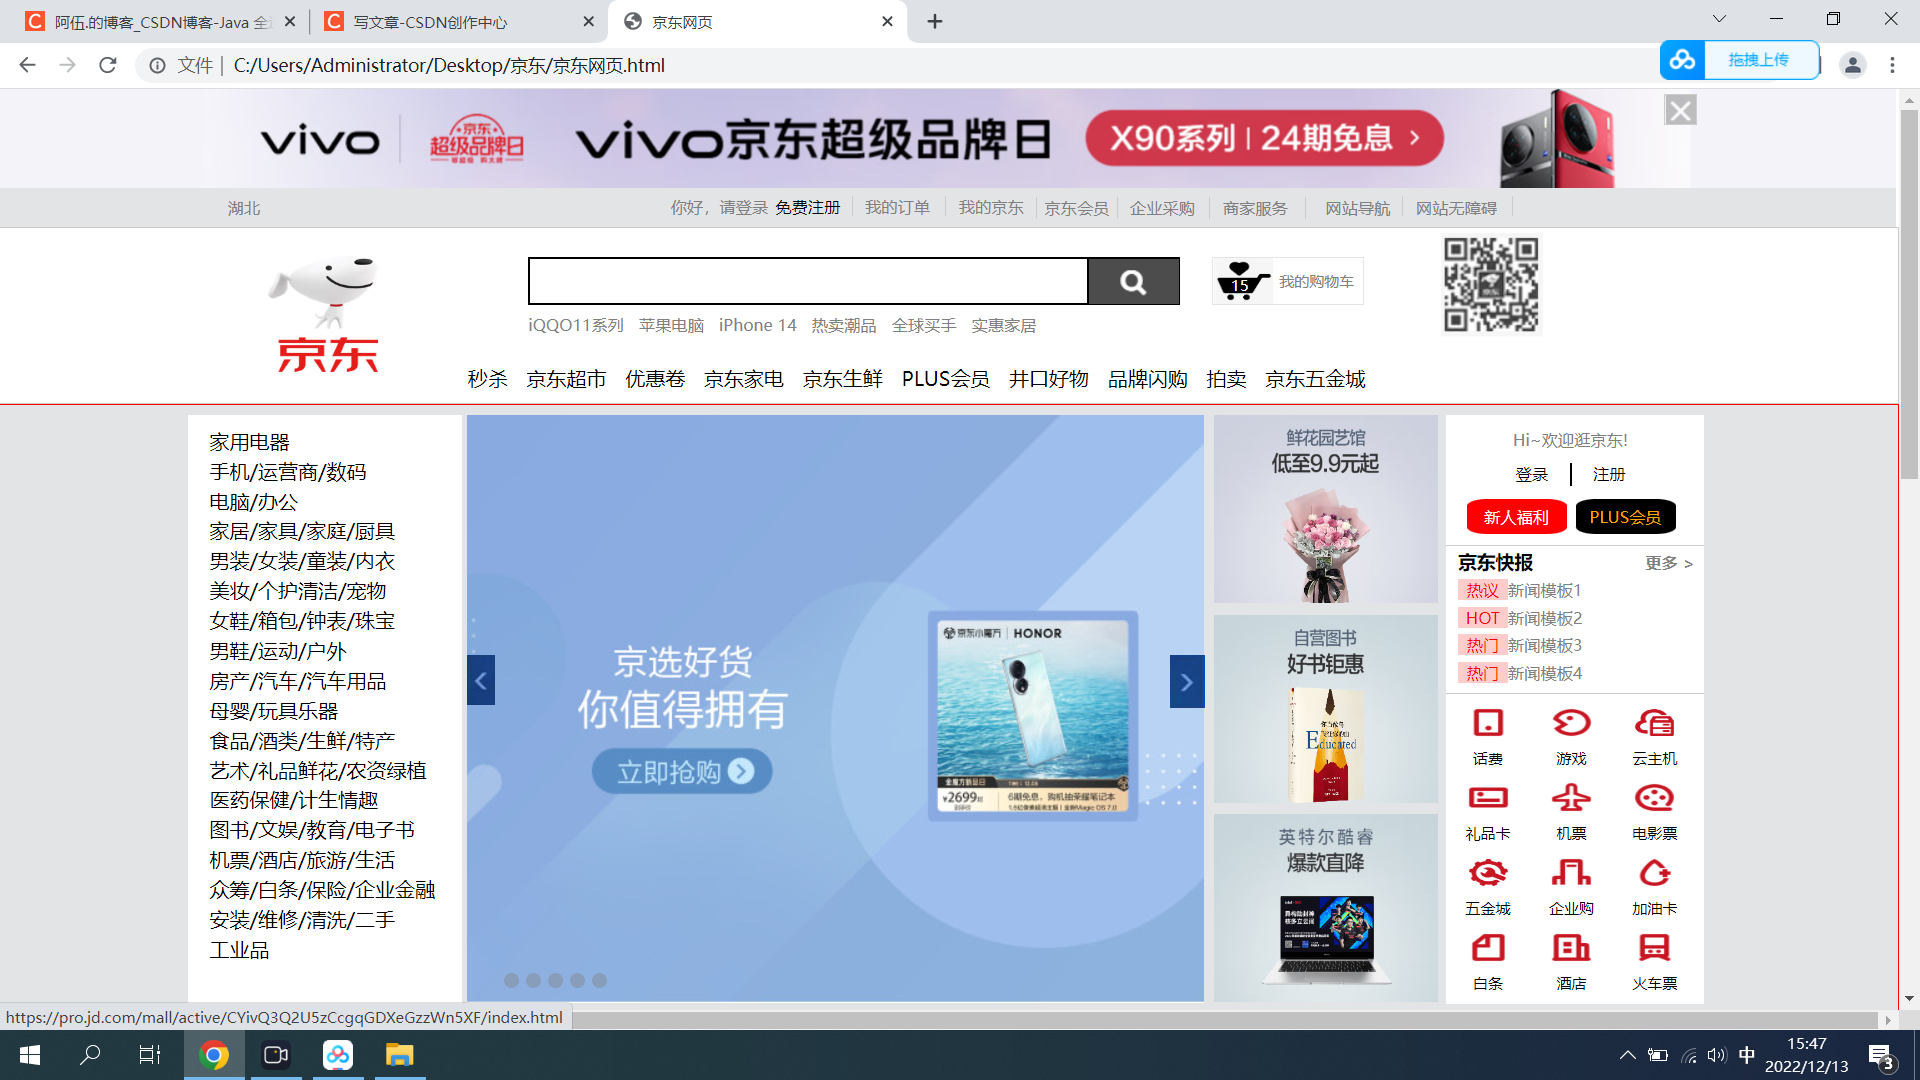Screen dimensions: 1920x1080
Task: Open the 电影票 movie ticket icon
Action: pos(1654,799)
